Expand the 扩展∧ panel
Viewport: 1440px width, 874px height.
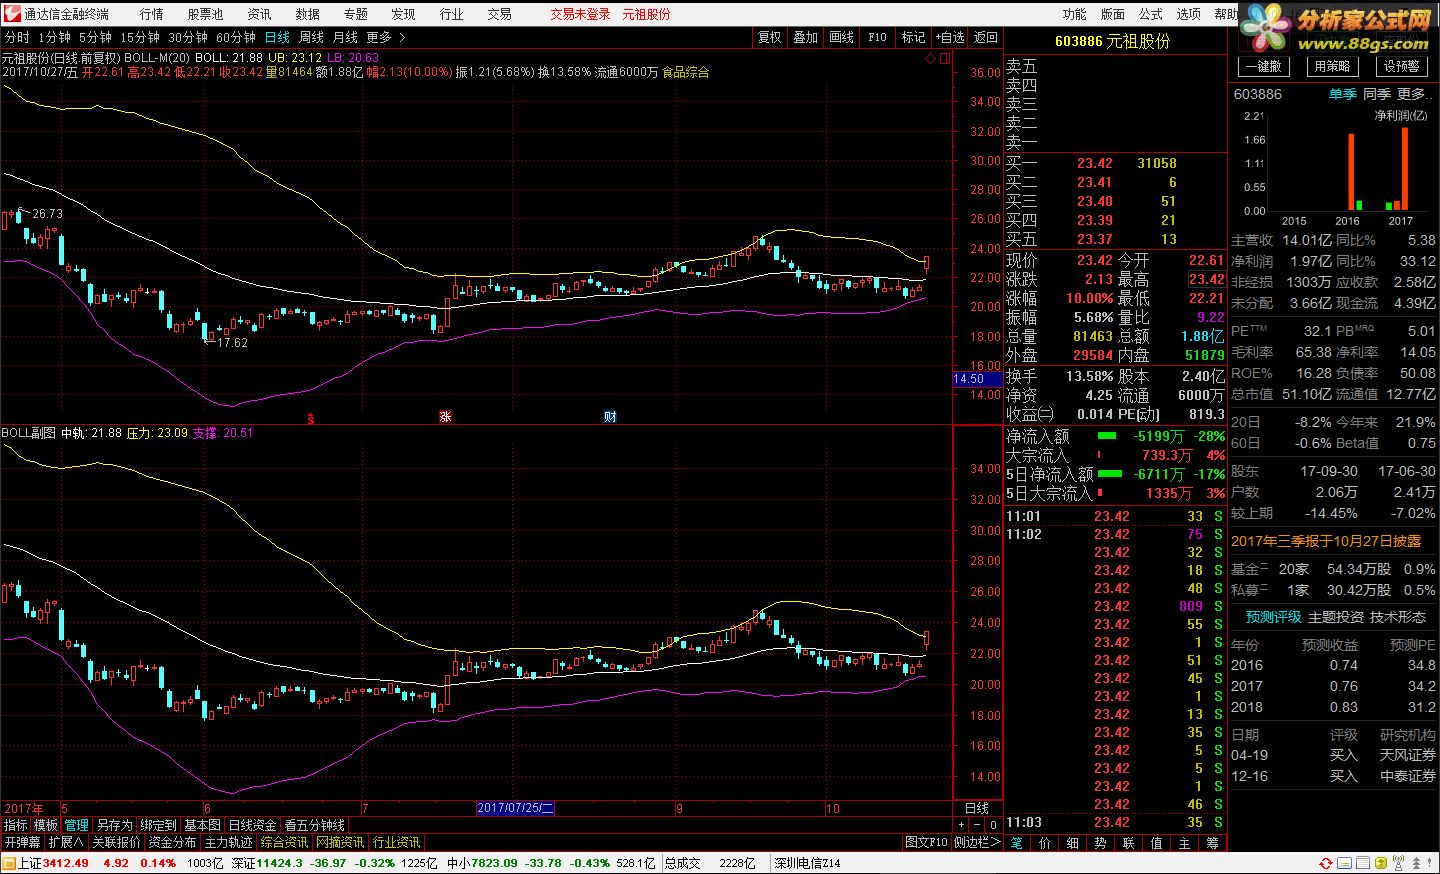(66, 842)
